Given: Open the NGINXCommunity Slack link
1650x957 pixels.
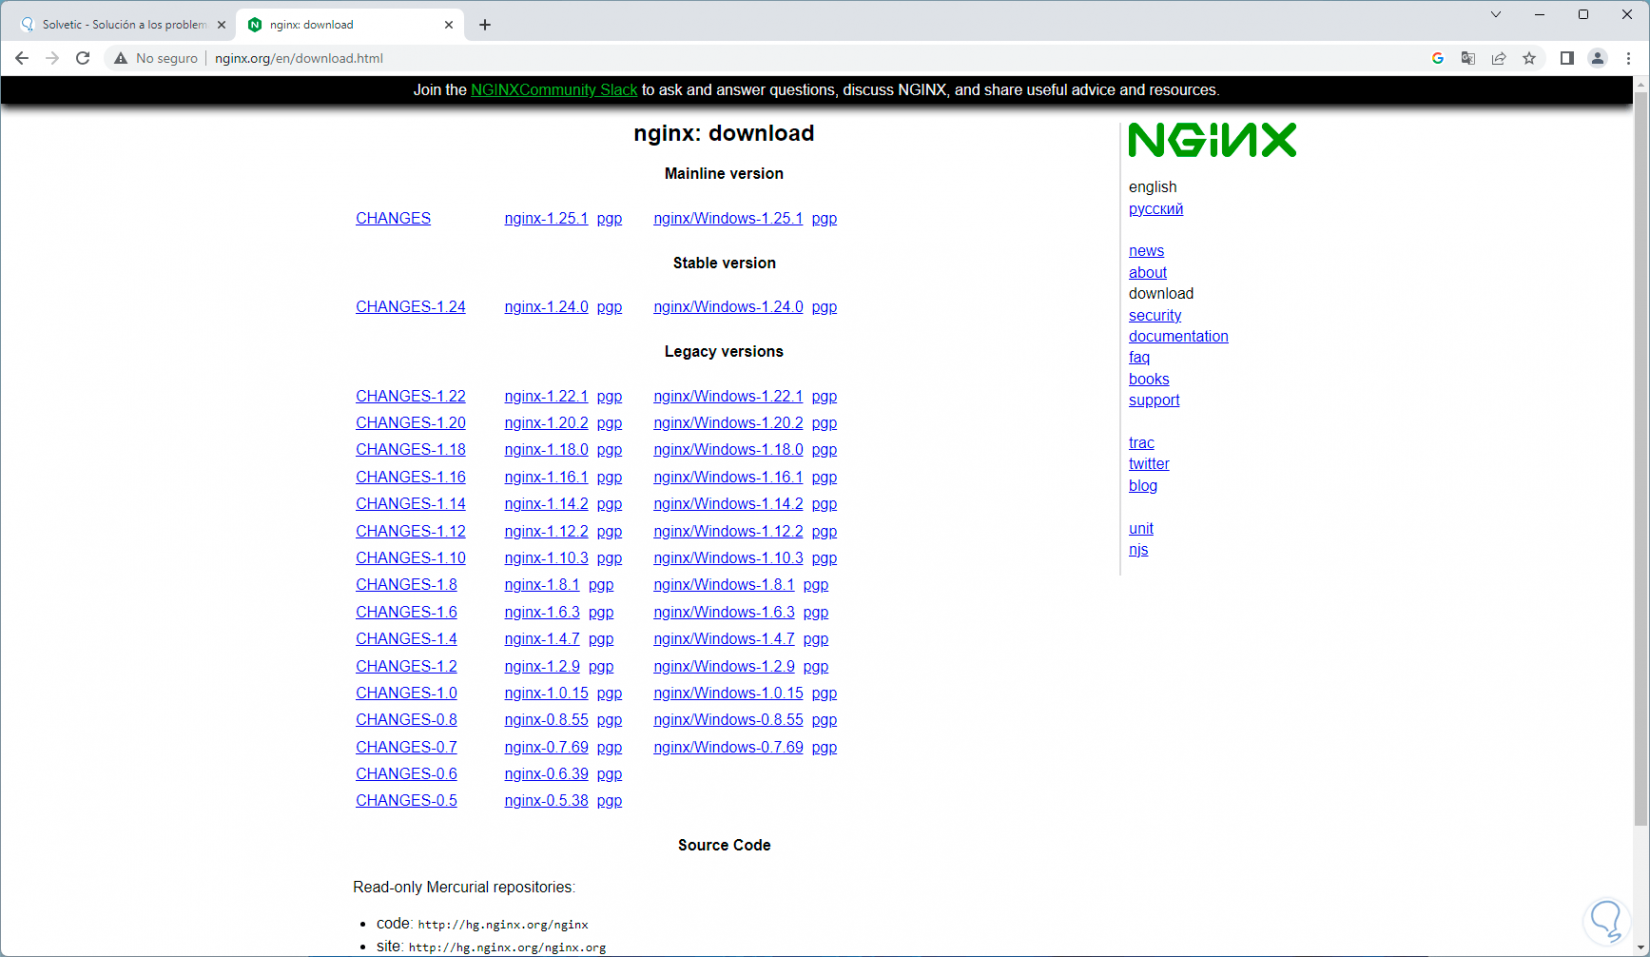Looking at the screenshot, I should (554, 90).
